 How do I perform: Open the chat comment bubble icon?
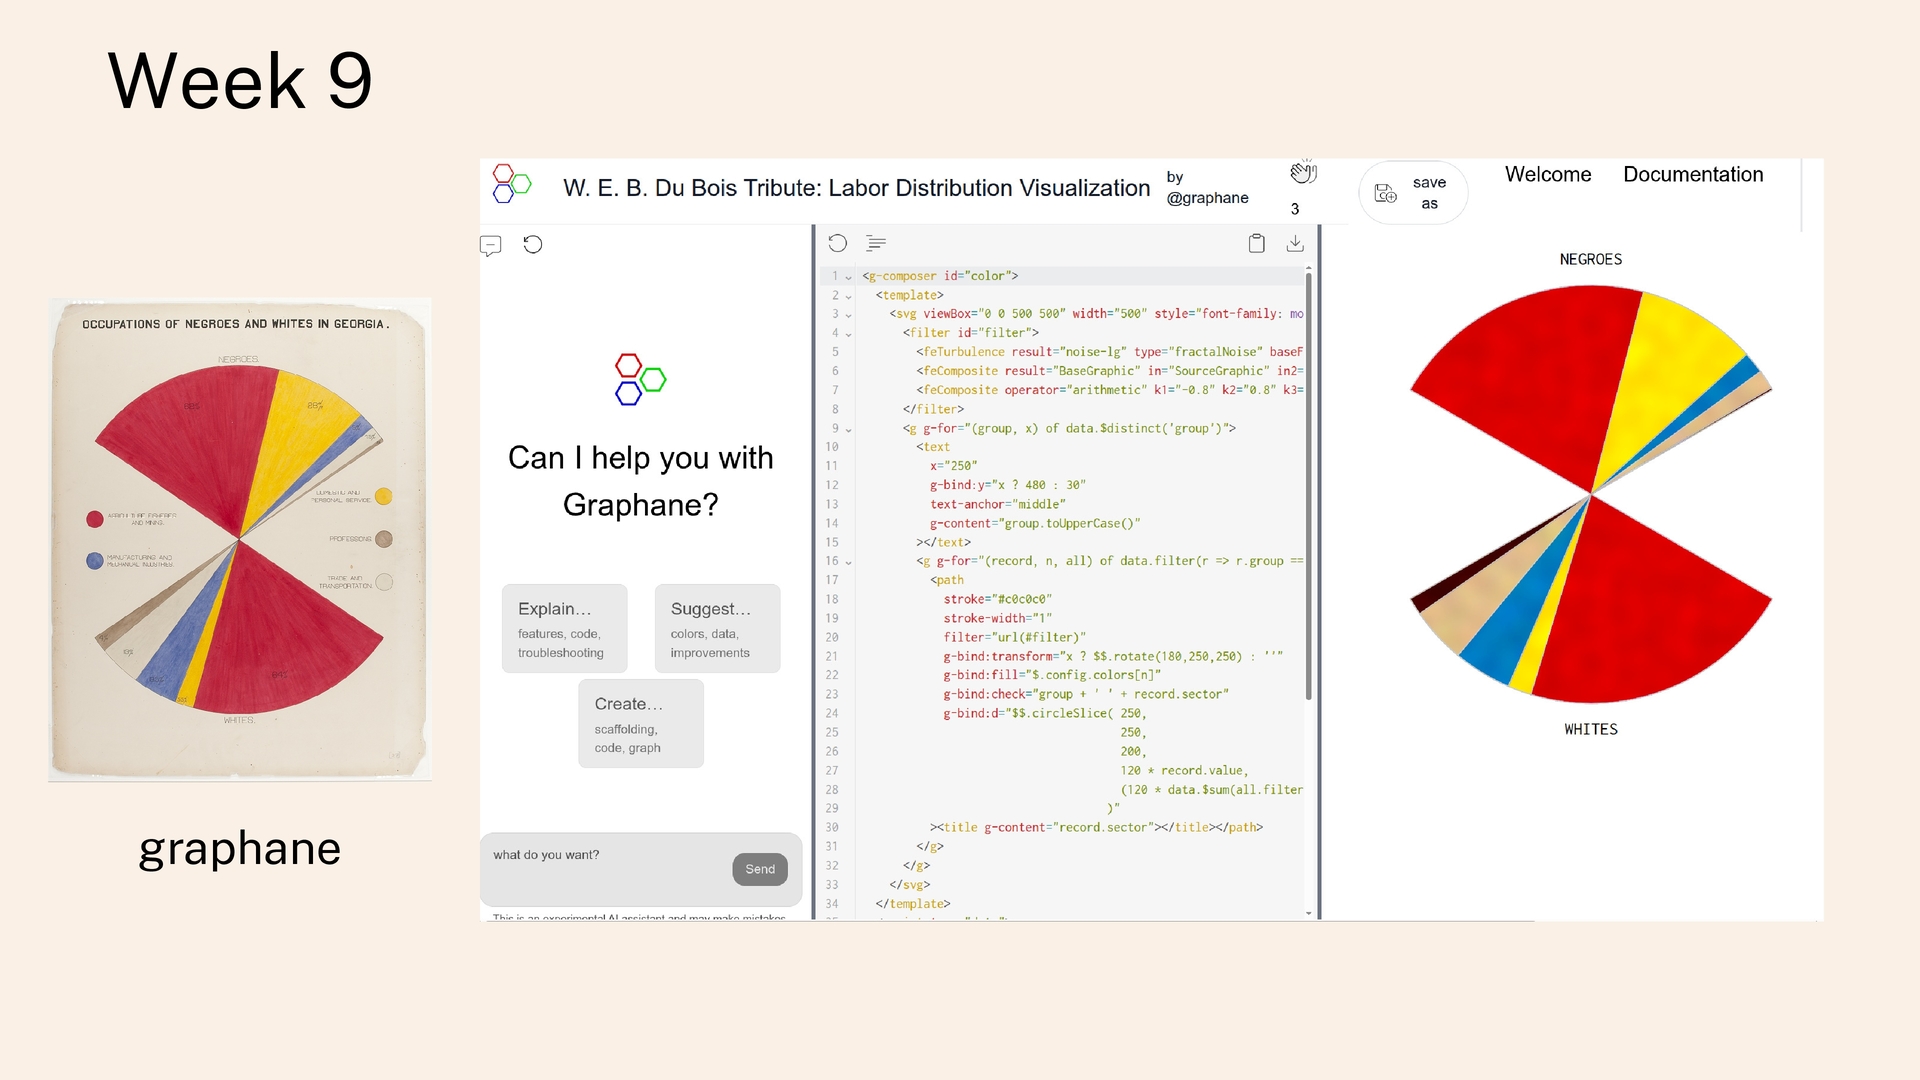[x=490, y=245]
